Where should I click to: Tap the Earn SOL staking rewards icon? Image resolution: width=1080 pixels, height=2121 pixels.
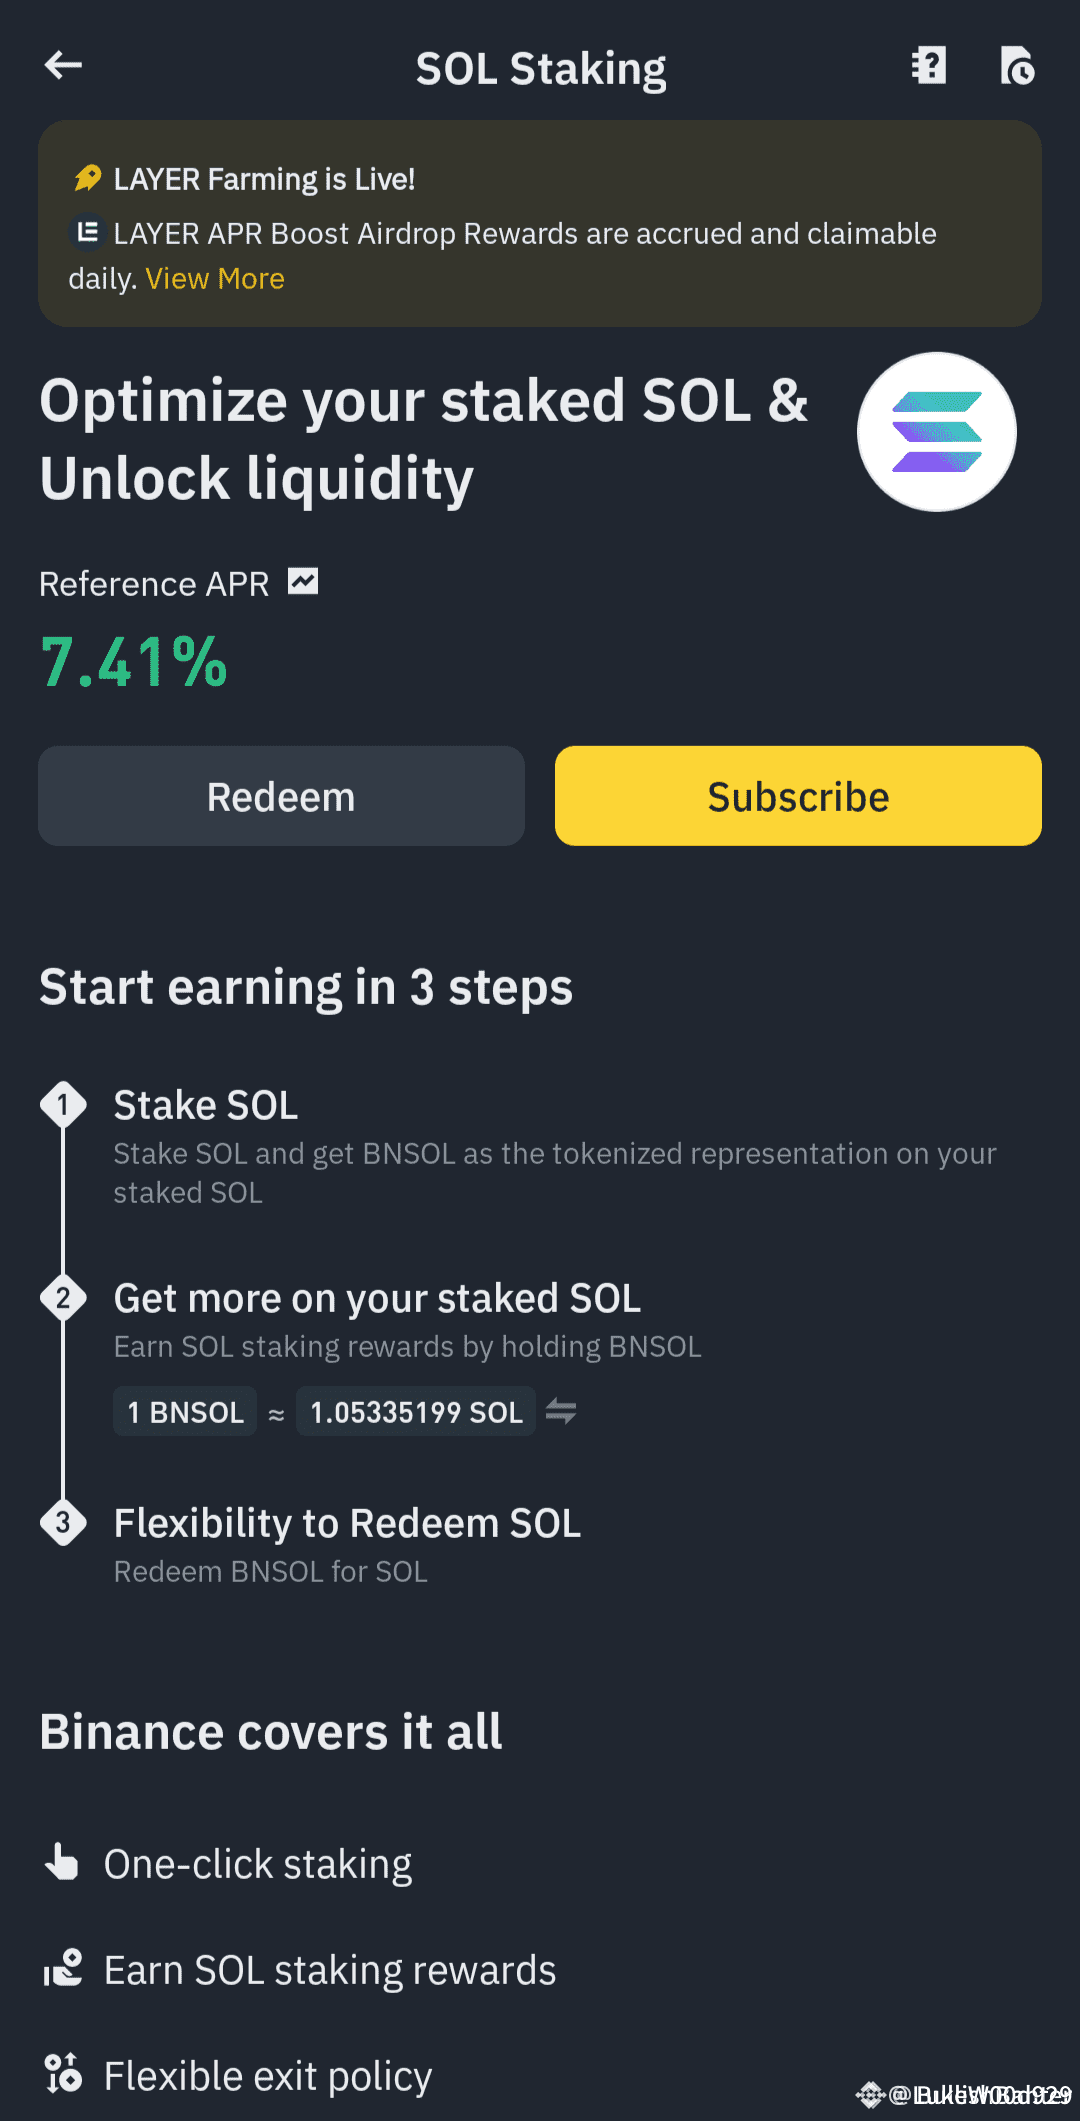(x=62, y=1969)
